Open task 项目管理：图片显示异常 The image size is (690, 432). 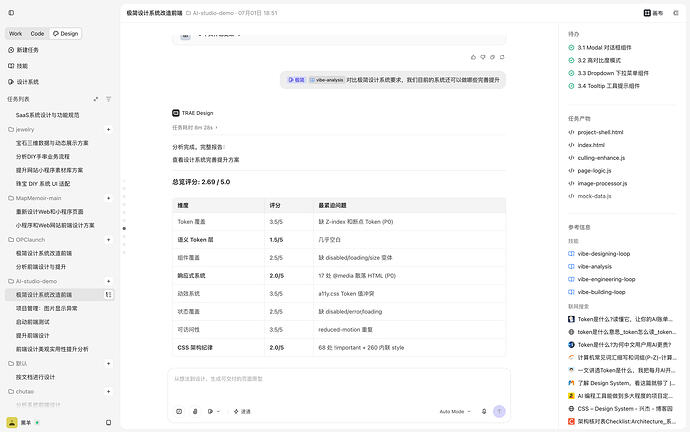tap(47, 308)
